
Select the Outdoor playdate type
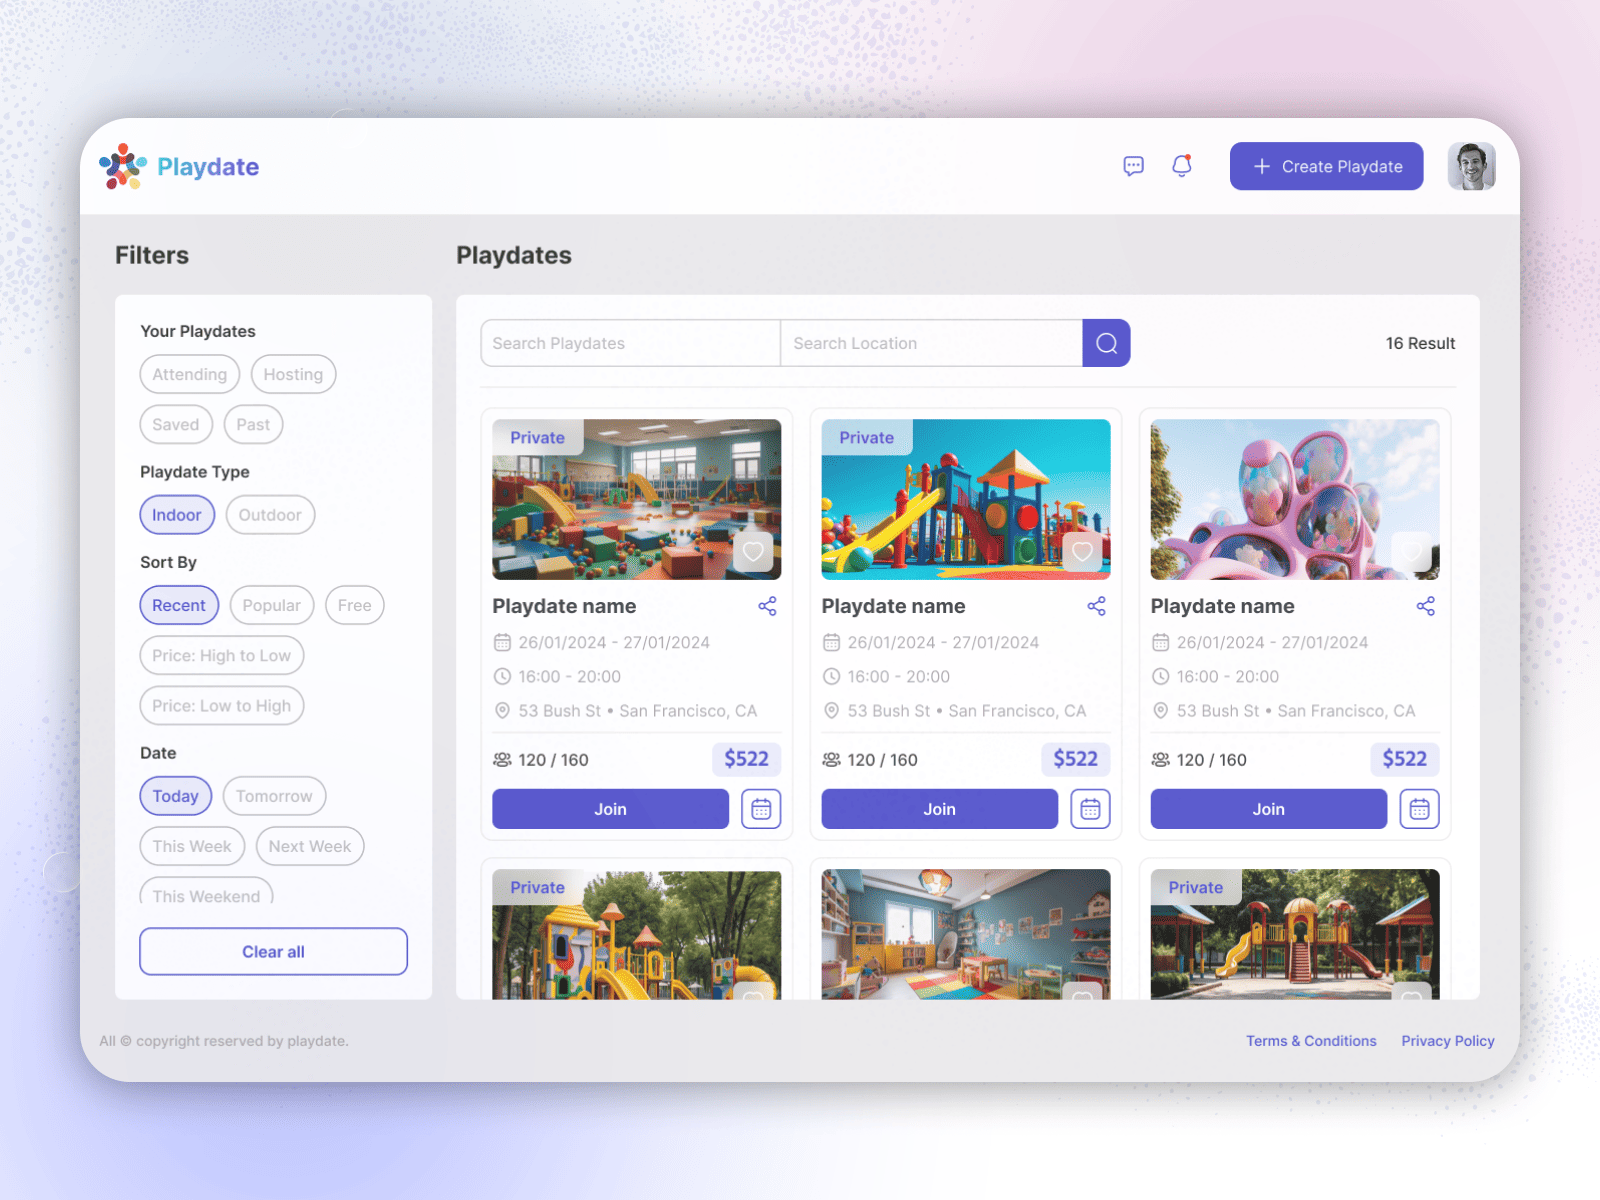[270, 515]
